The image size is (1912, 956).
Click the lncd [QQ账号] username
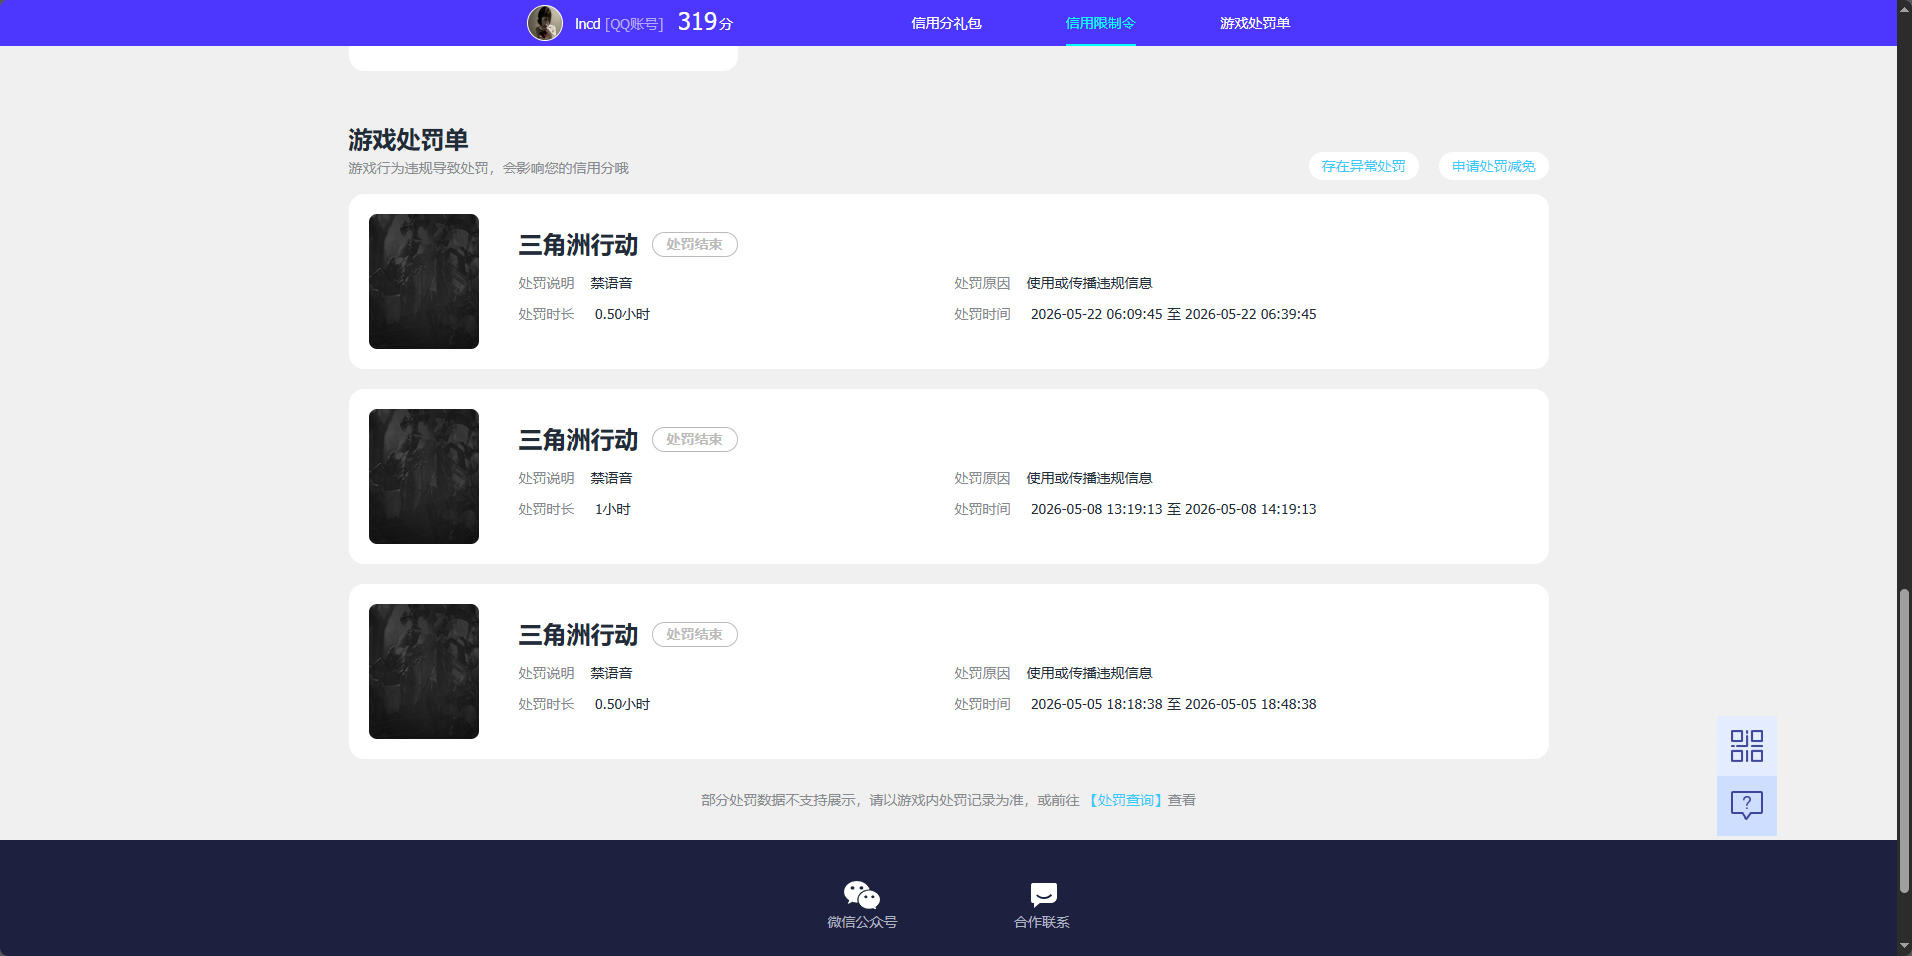(619, 23)
